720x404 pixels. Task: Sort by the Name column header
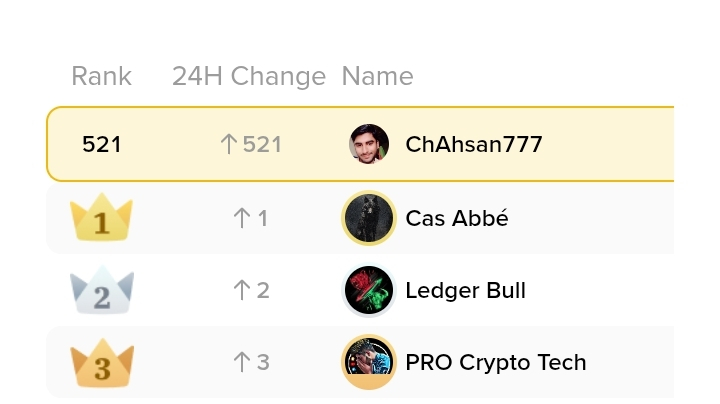pyautogui.click(x=377, y=76)
